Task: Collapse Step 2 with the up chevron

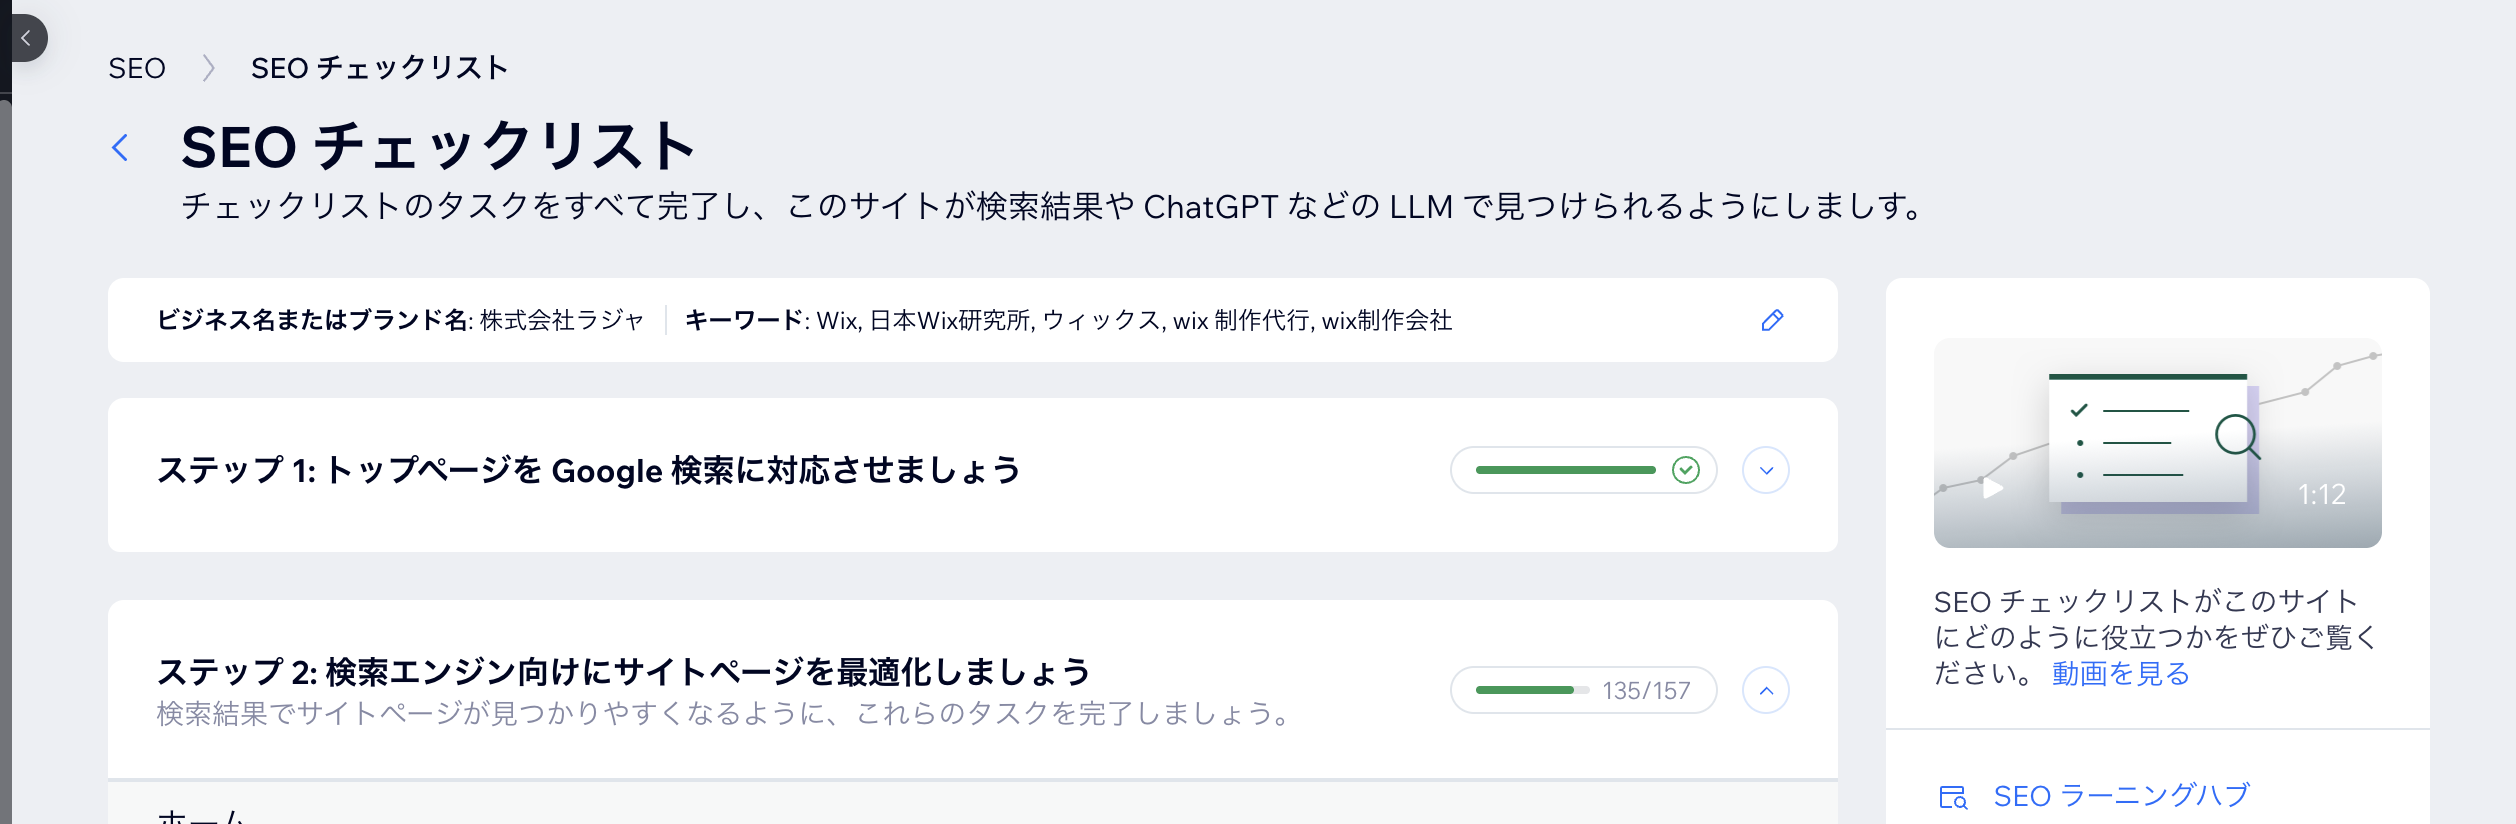Action: [1766, 690]
